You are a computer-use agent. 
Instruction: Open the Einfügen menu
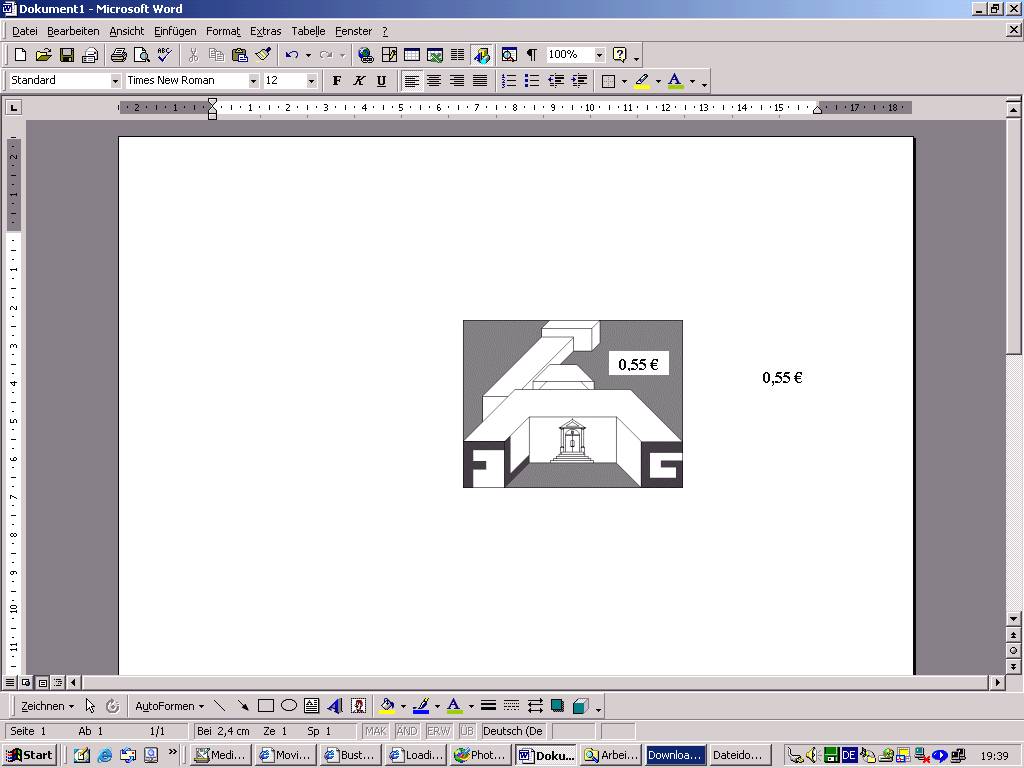pyautogui.click(x=175, y=31)
